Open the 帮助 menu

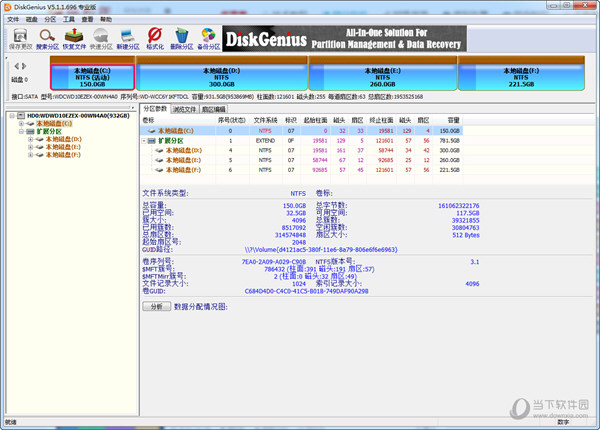(x=106, y=20)
